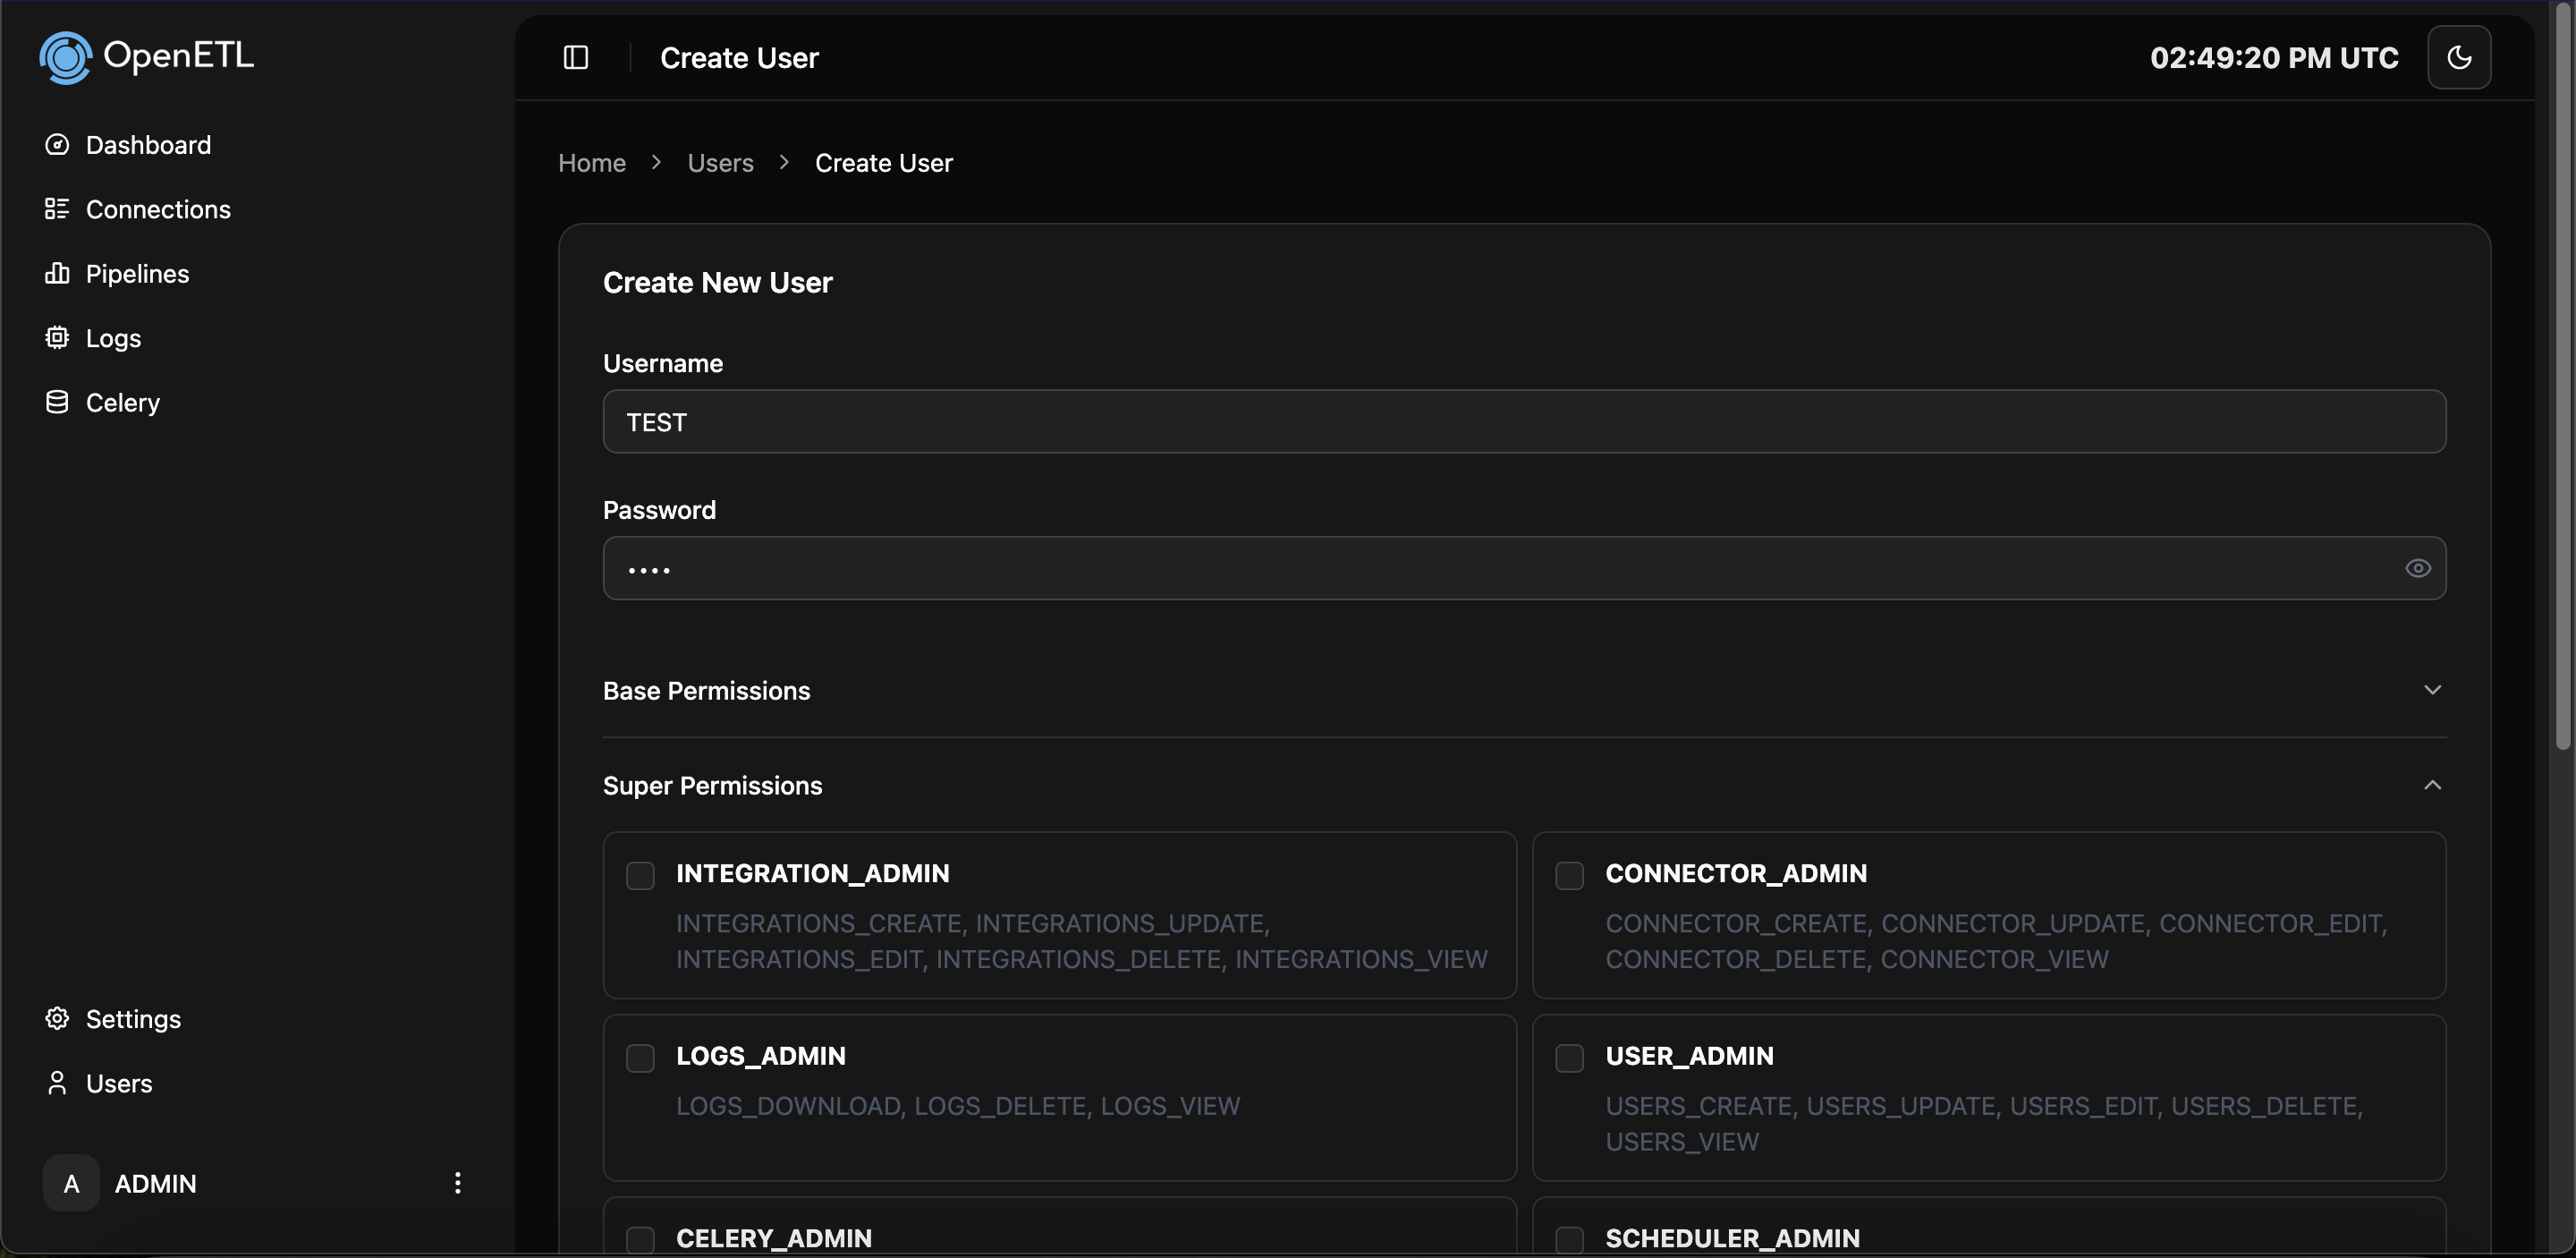Viewport: 2576px width, 1258px height.
Task: Click the OpenETL logo icon
Action: [65, 57]
